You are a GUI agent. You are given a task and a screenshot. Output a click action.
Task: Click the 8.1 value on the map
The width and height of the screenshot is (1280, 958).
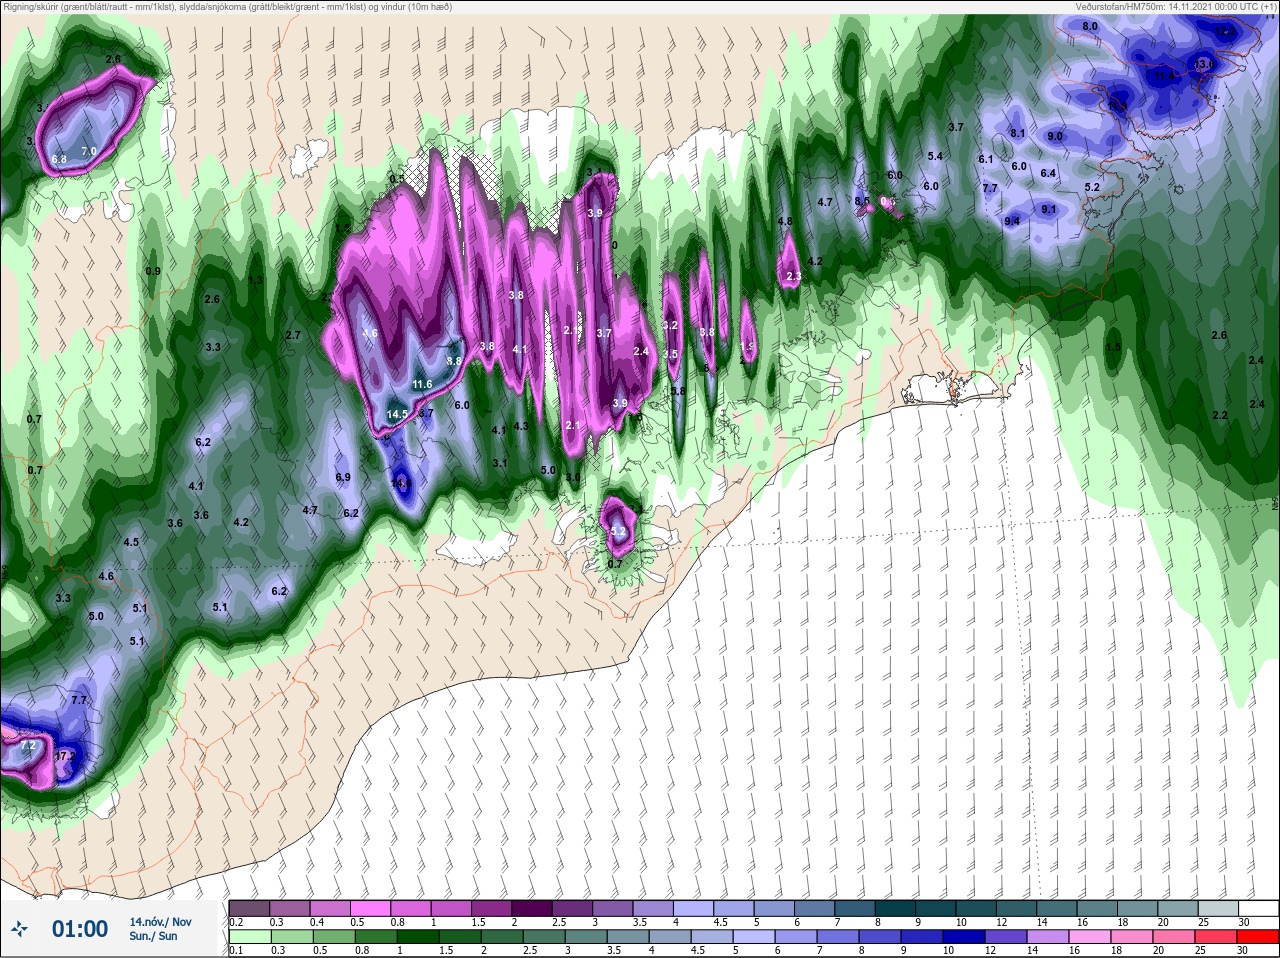pyautogui.click(x=1018, y=133)
